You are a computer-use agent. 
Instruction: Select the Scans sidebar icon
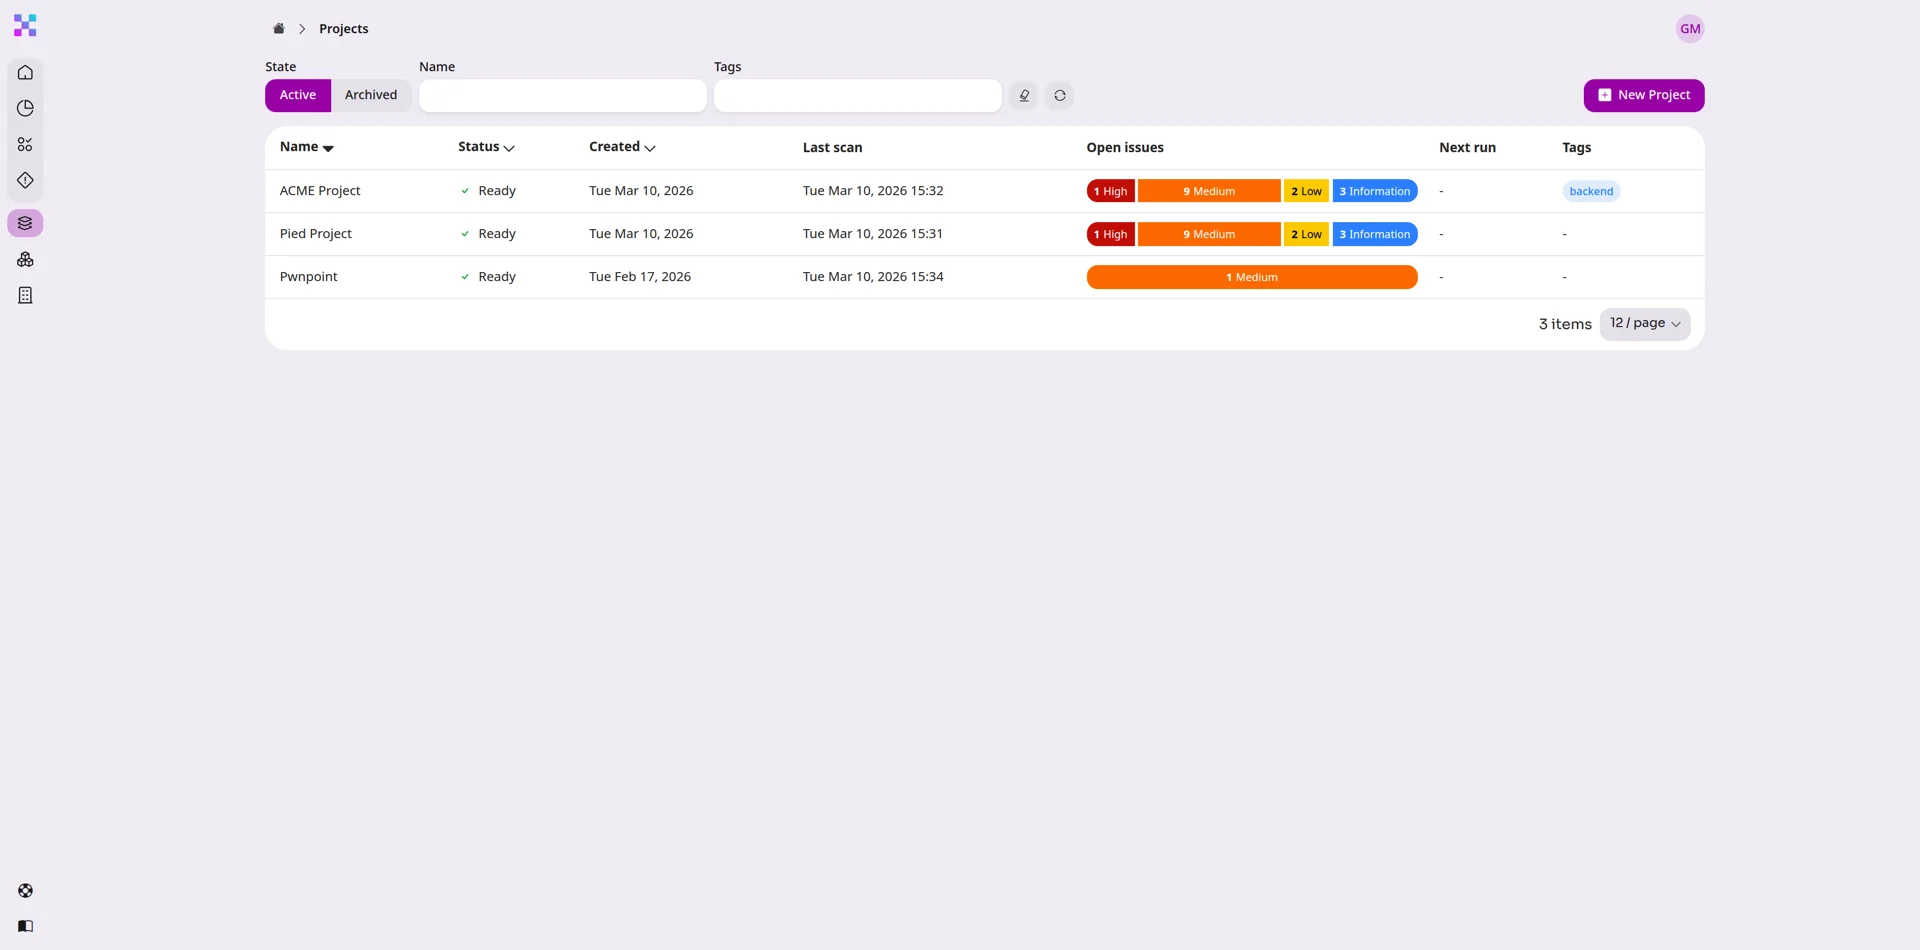pos(25,144)
